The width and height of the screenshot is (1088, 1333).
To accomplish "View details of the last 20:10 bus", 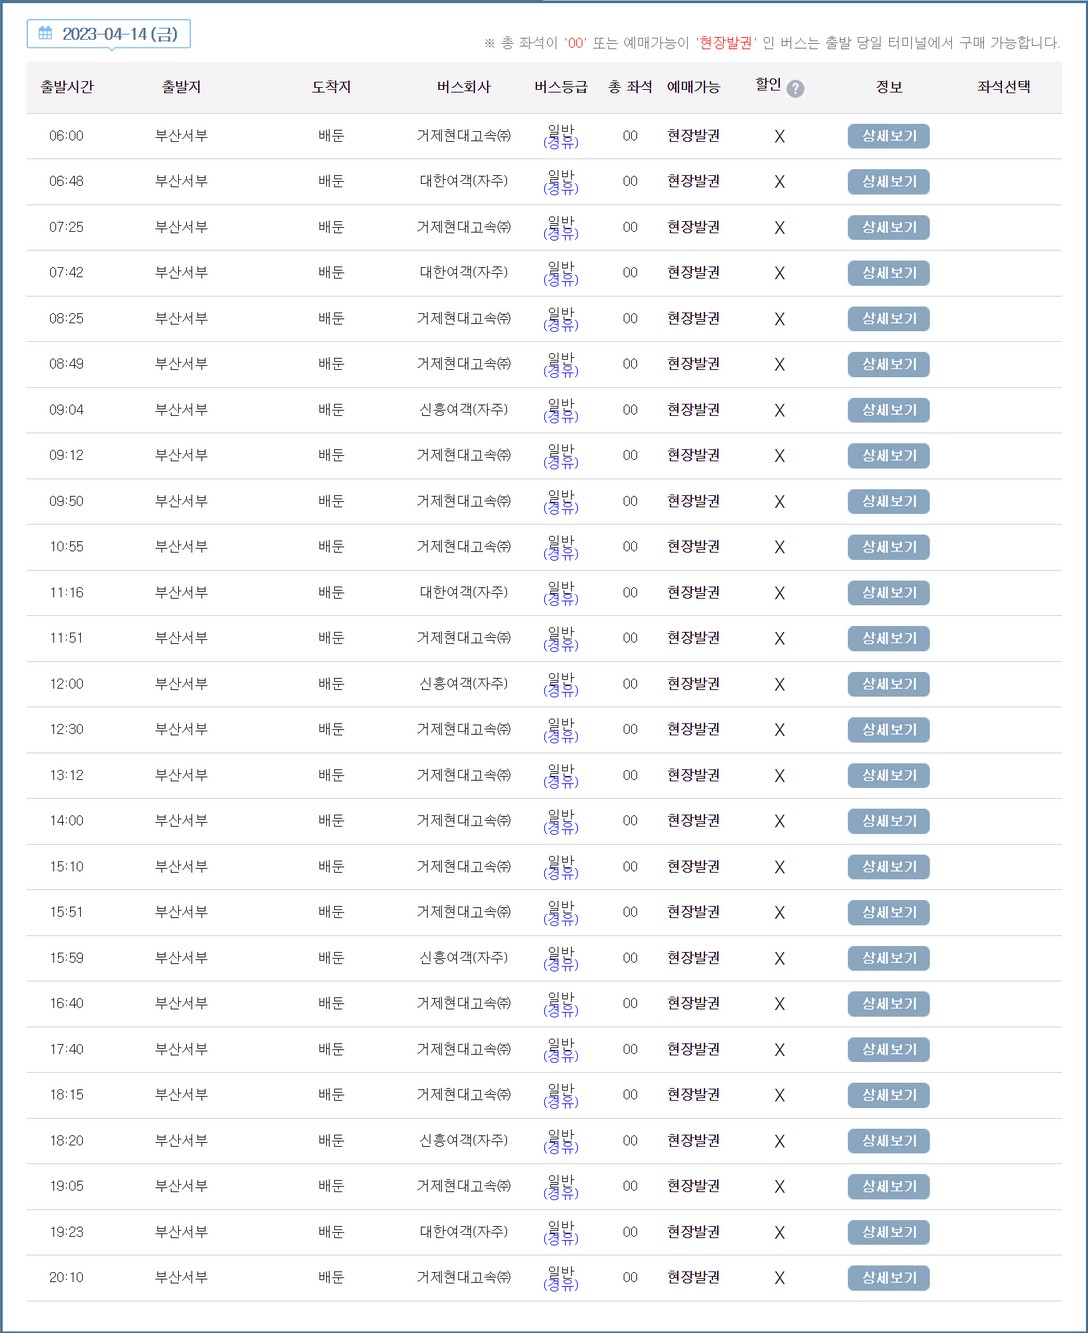I will pos(888,1278).
